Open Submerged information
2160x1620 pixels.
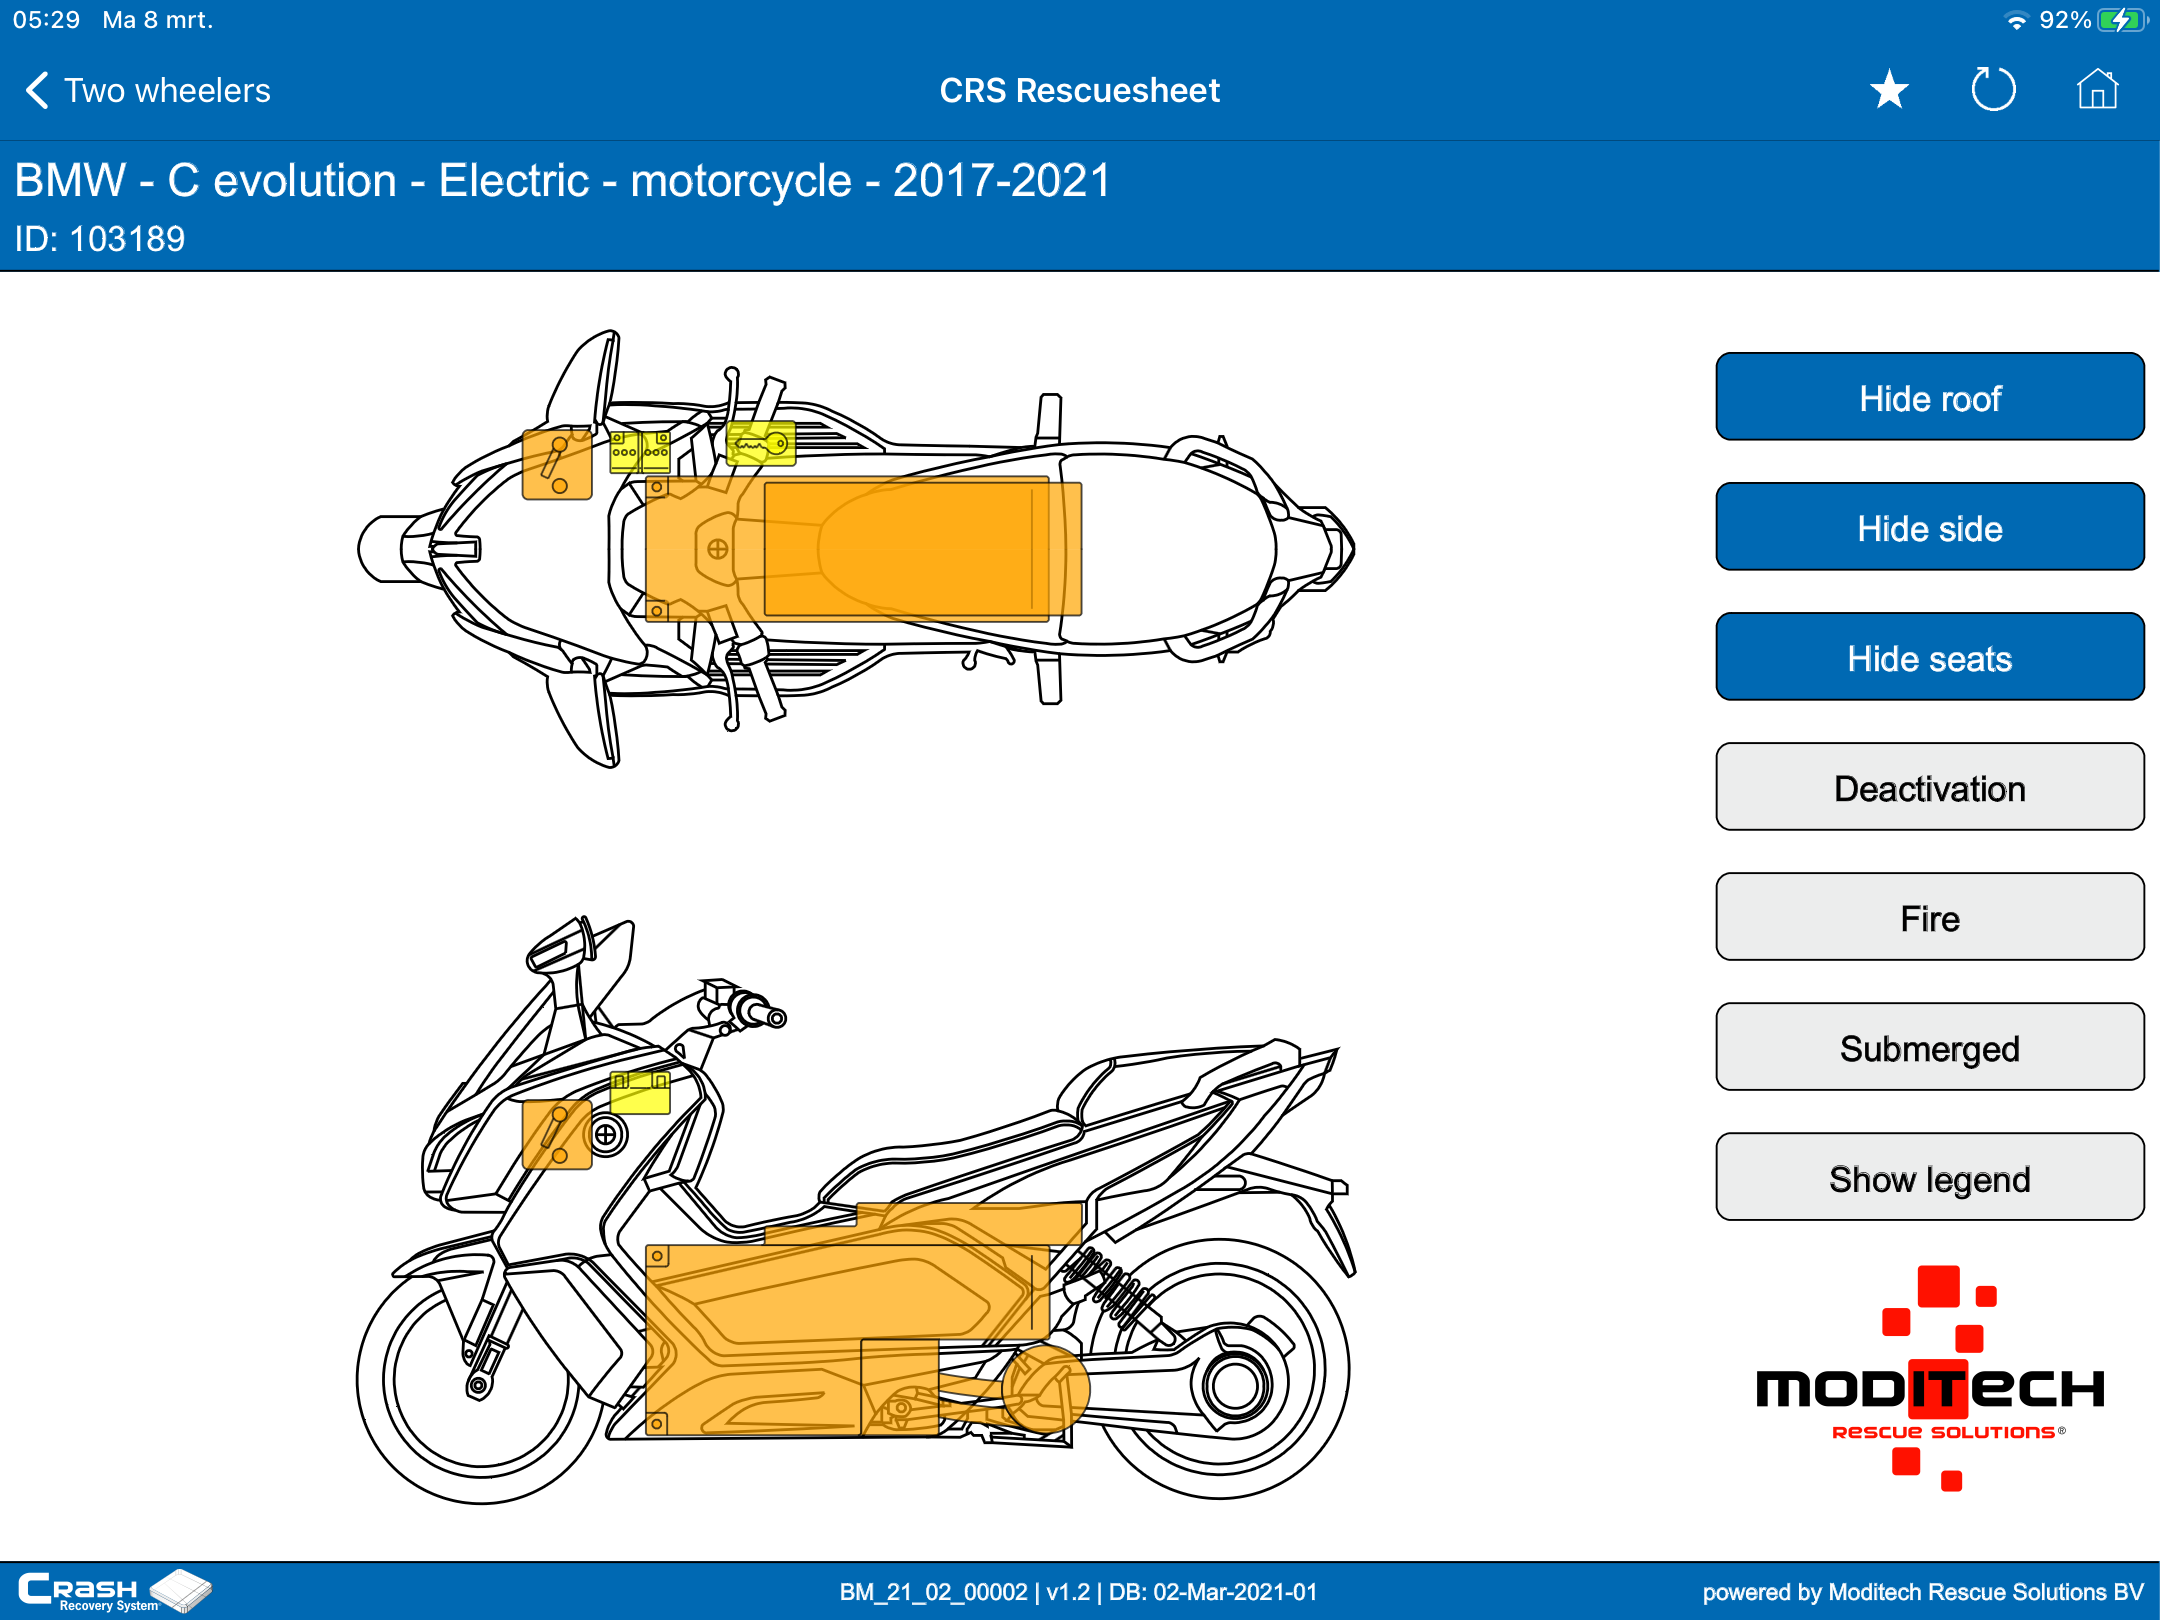click(x=1930, y=1047)
